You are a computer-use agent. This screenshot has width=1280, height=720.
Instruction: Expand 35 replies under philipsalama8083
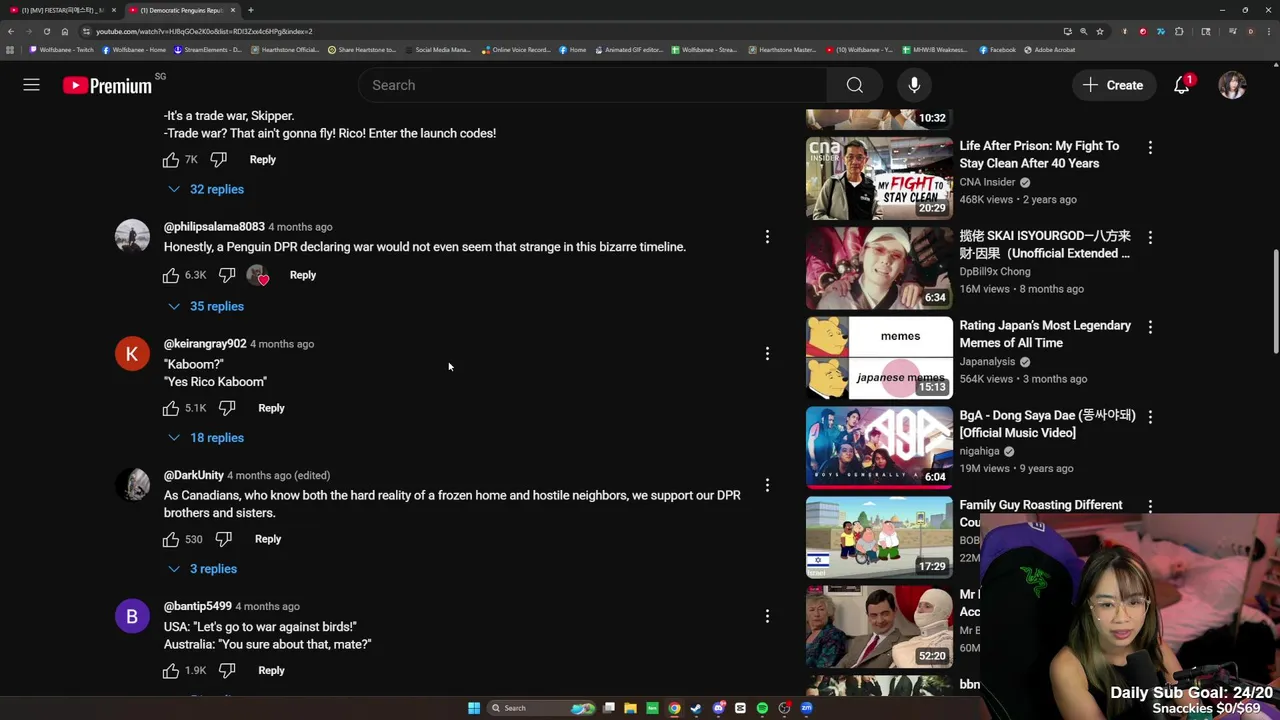coord(206,306)
